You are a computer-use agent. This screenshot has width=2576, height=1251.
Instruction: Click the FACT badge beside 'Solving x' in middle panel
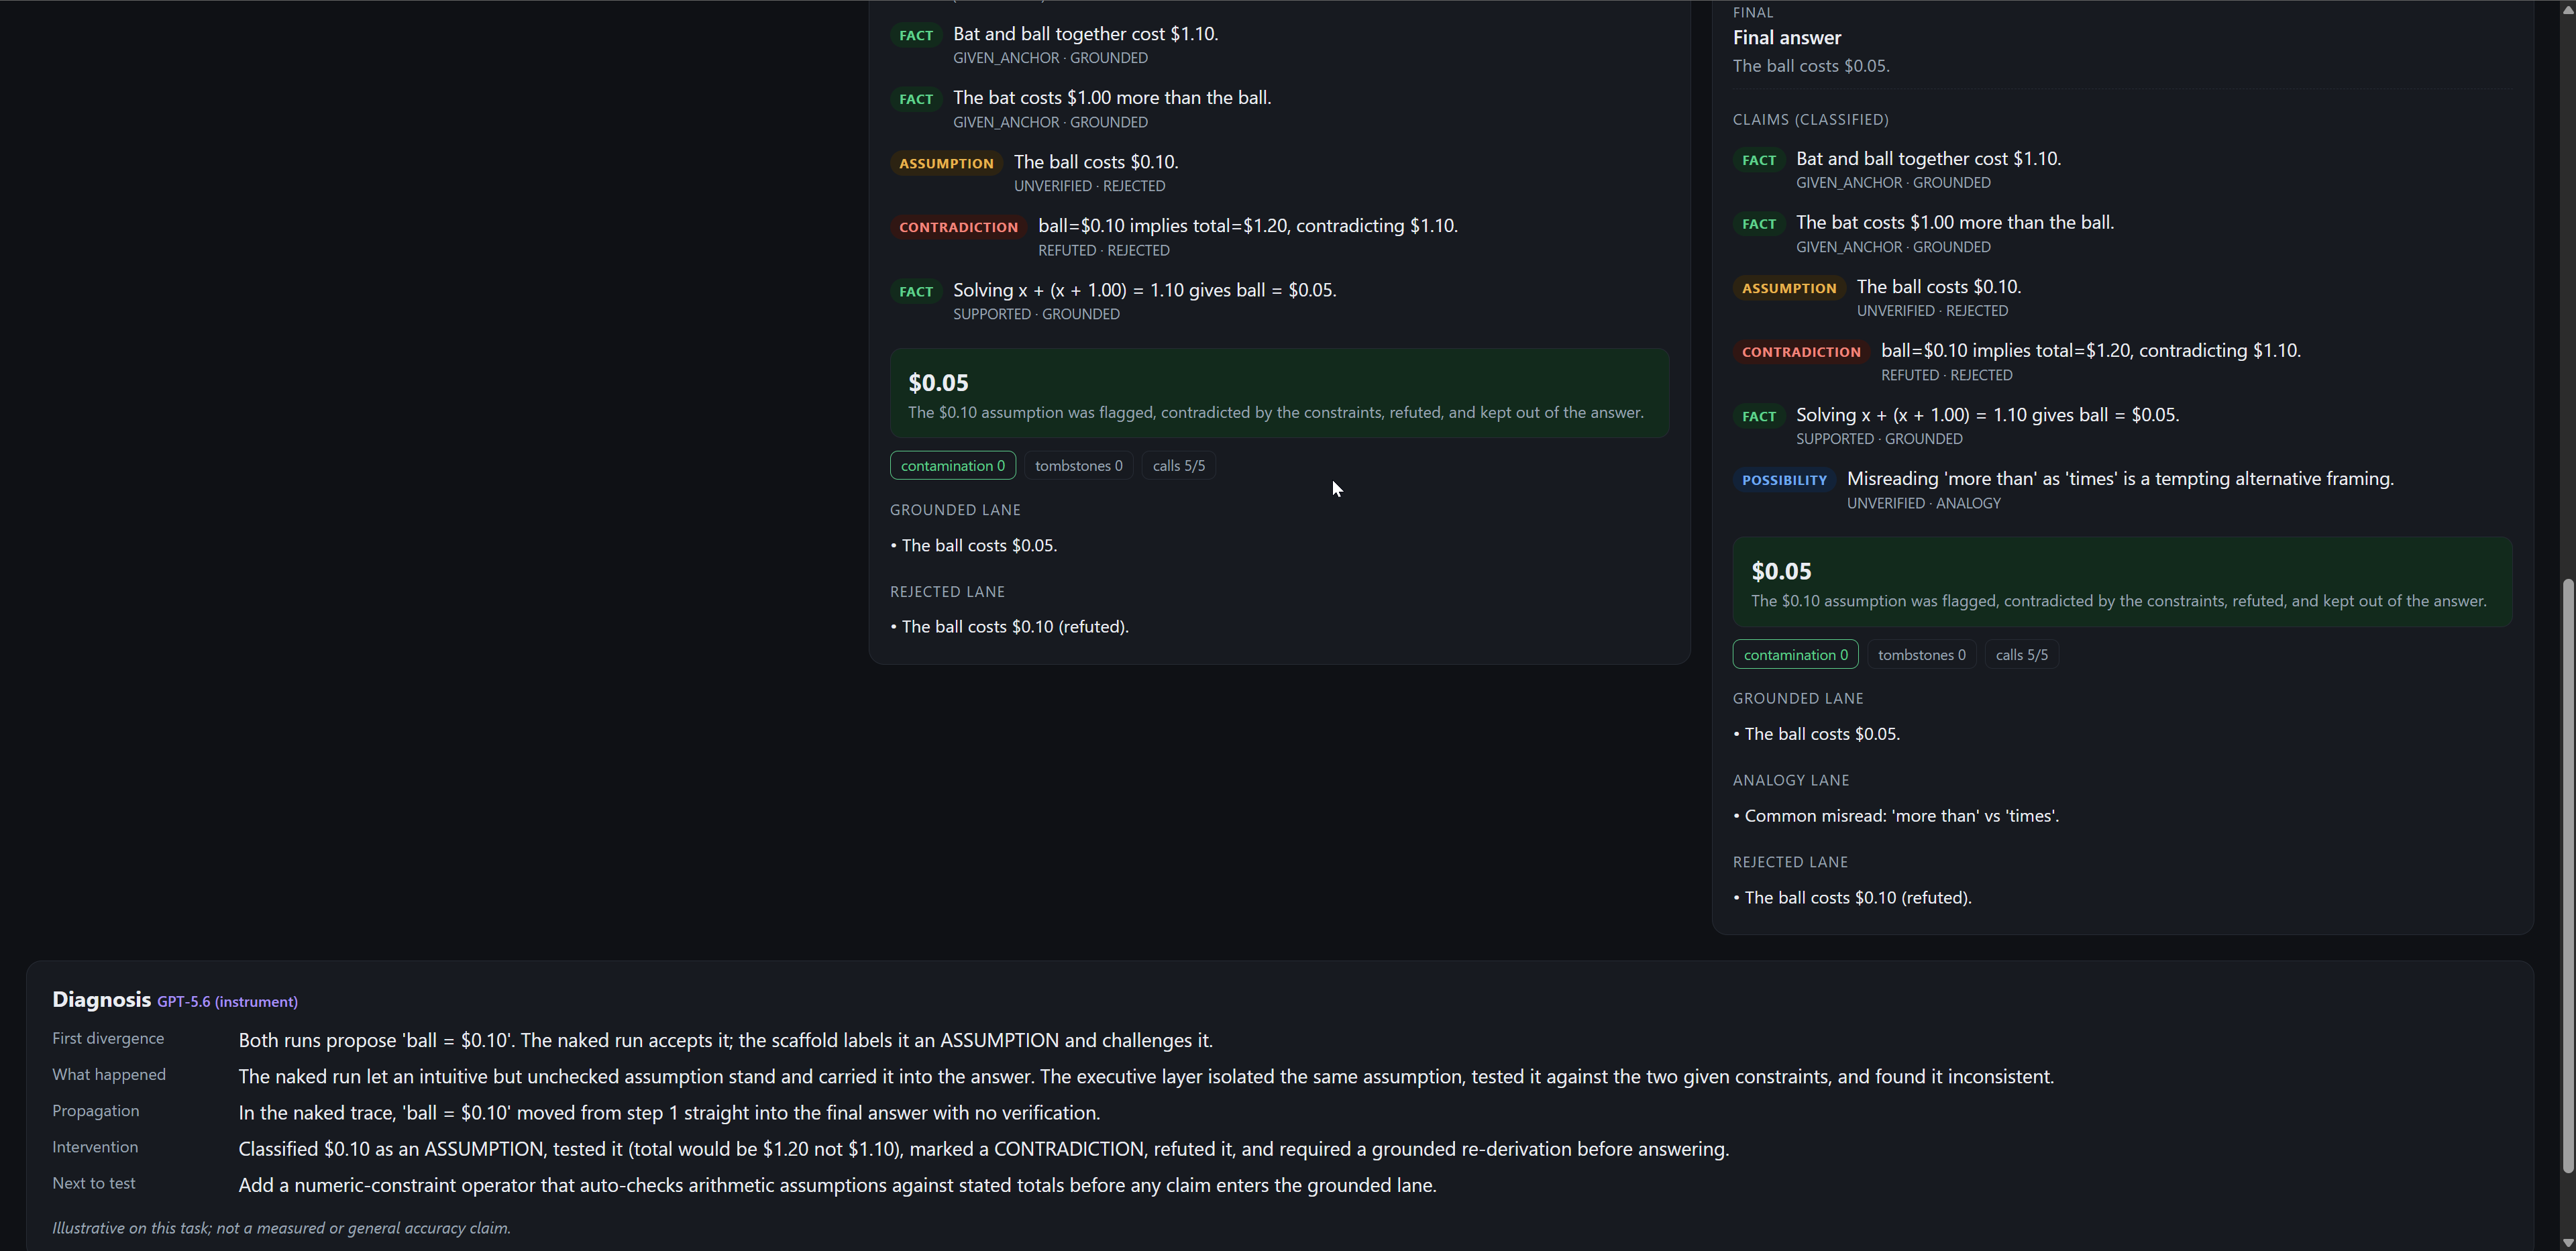[916, 292]
